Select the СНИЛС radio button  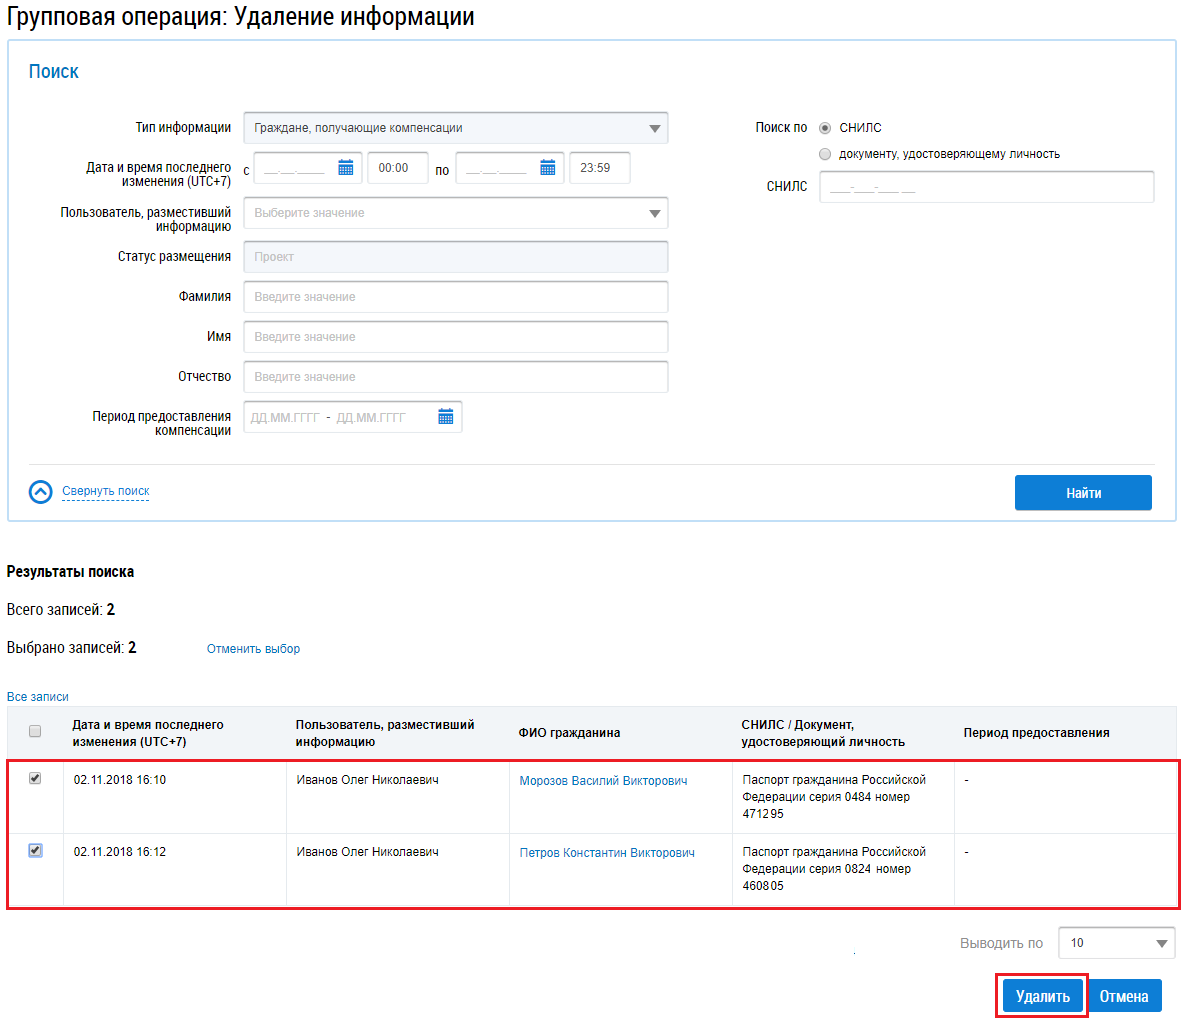(825, 128)
